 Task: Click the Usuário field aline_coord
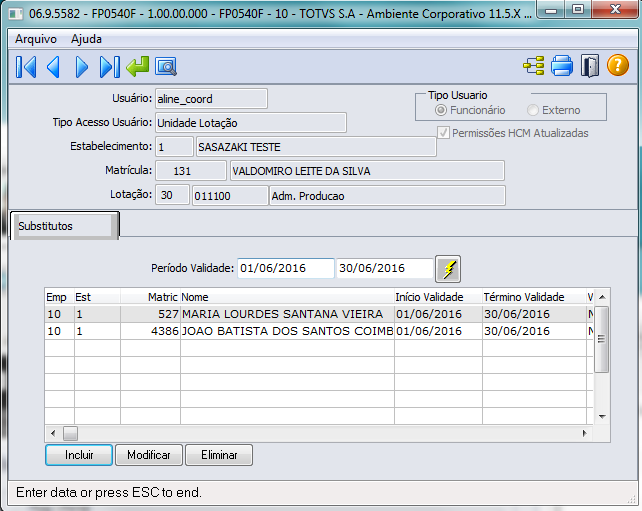click(211, 99)
